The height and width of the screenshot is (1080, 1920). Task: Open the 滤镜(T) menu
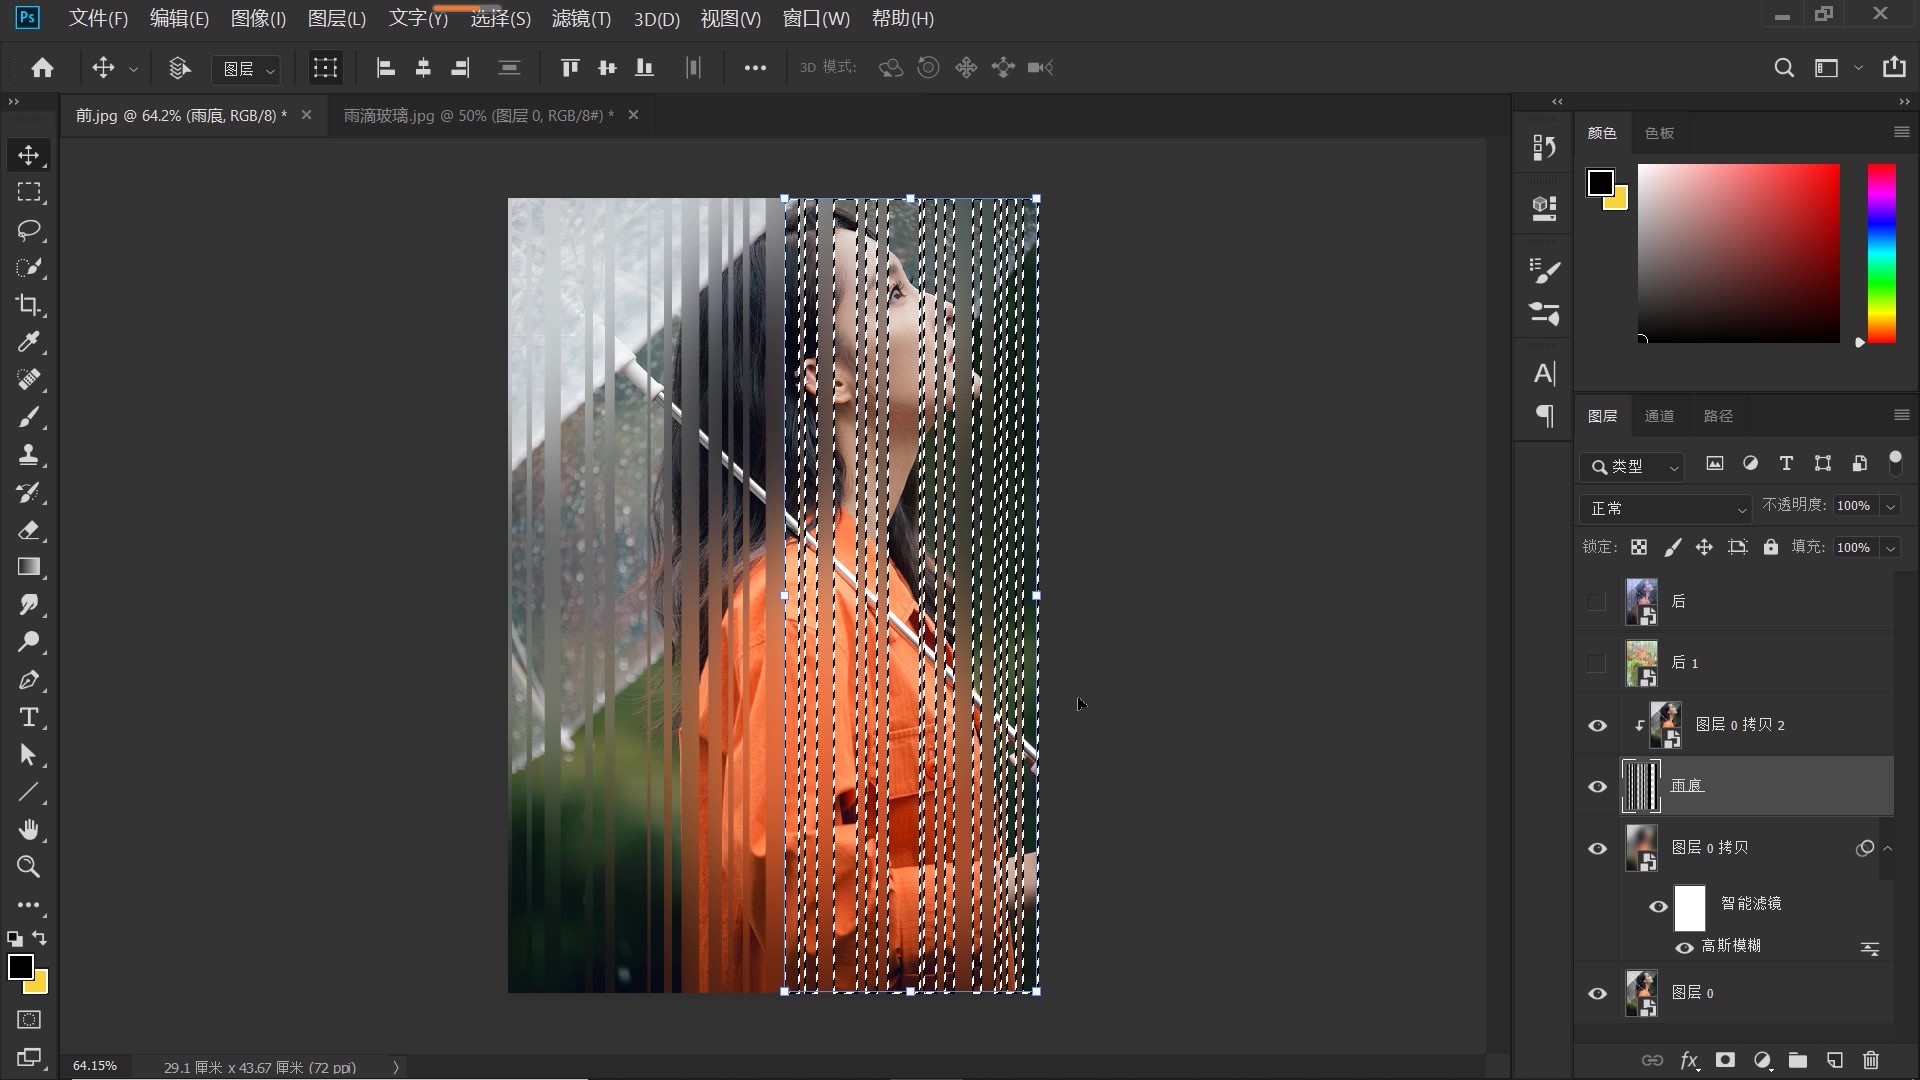[581, 18]
